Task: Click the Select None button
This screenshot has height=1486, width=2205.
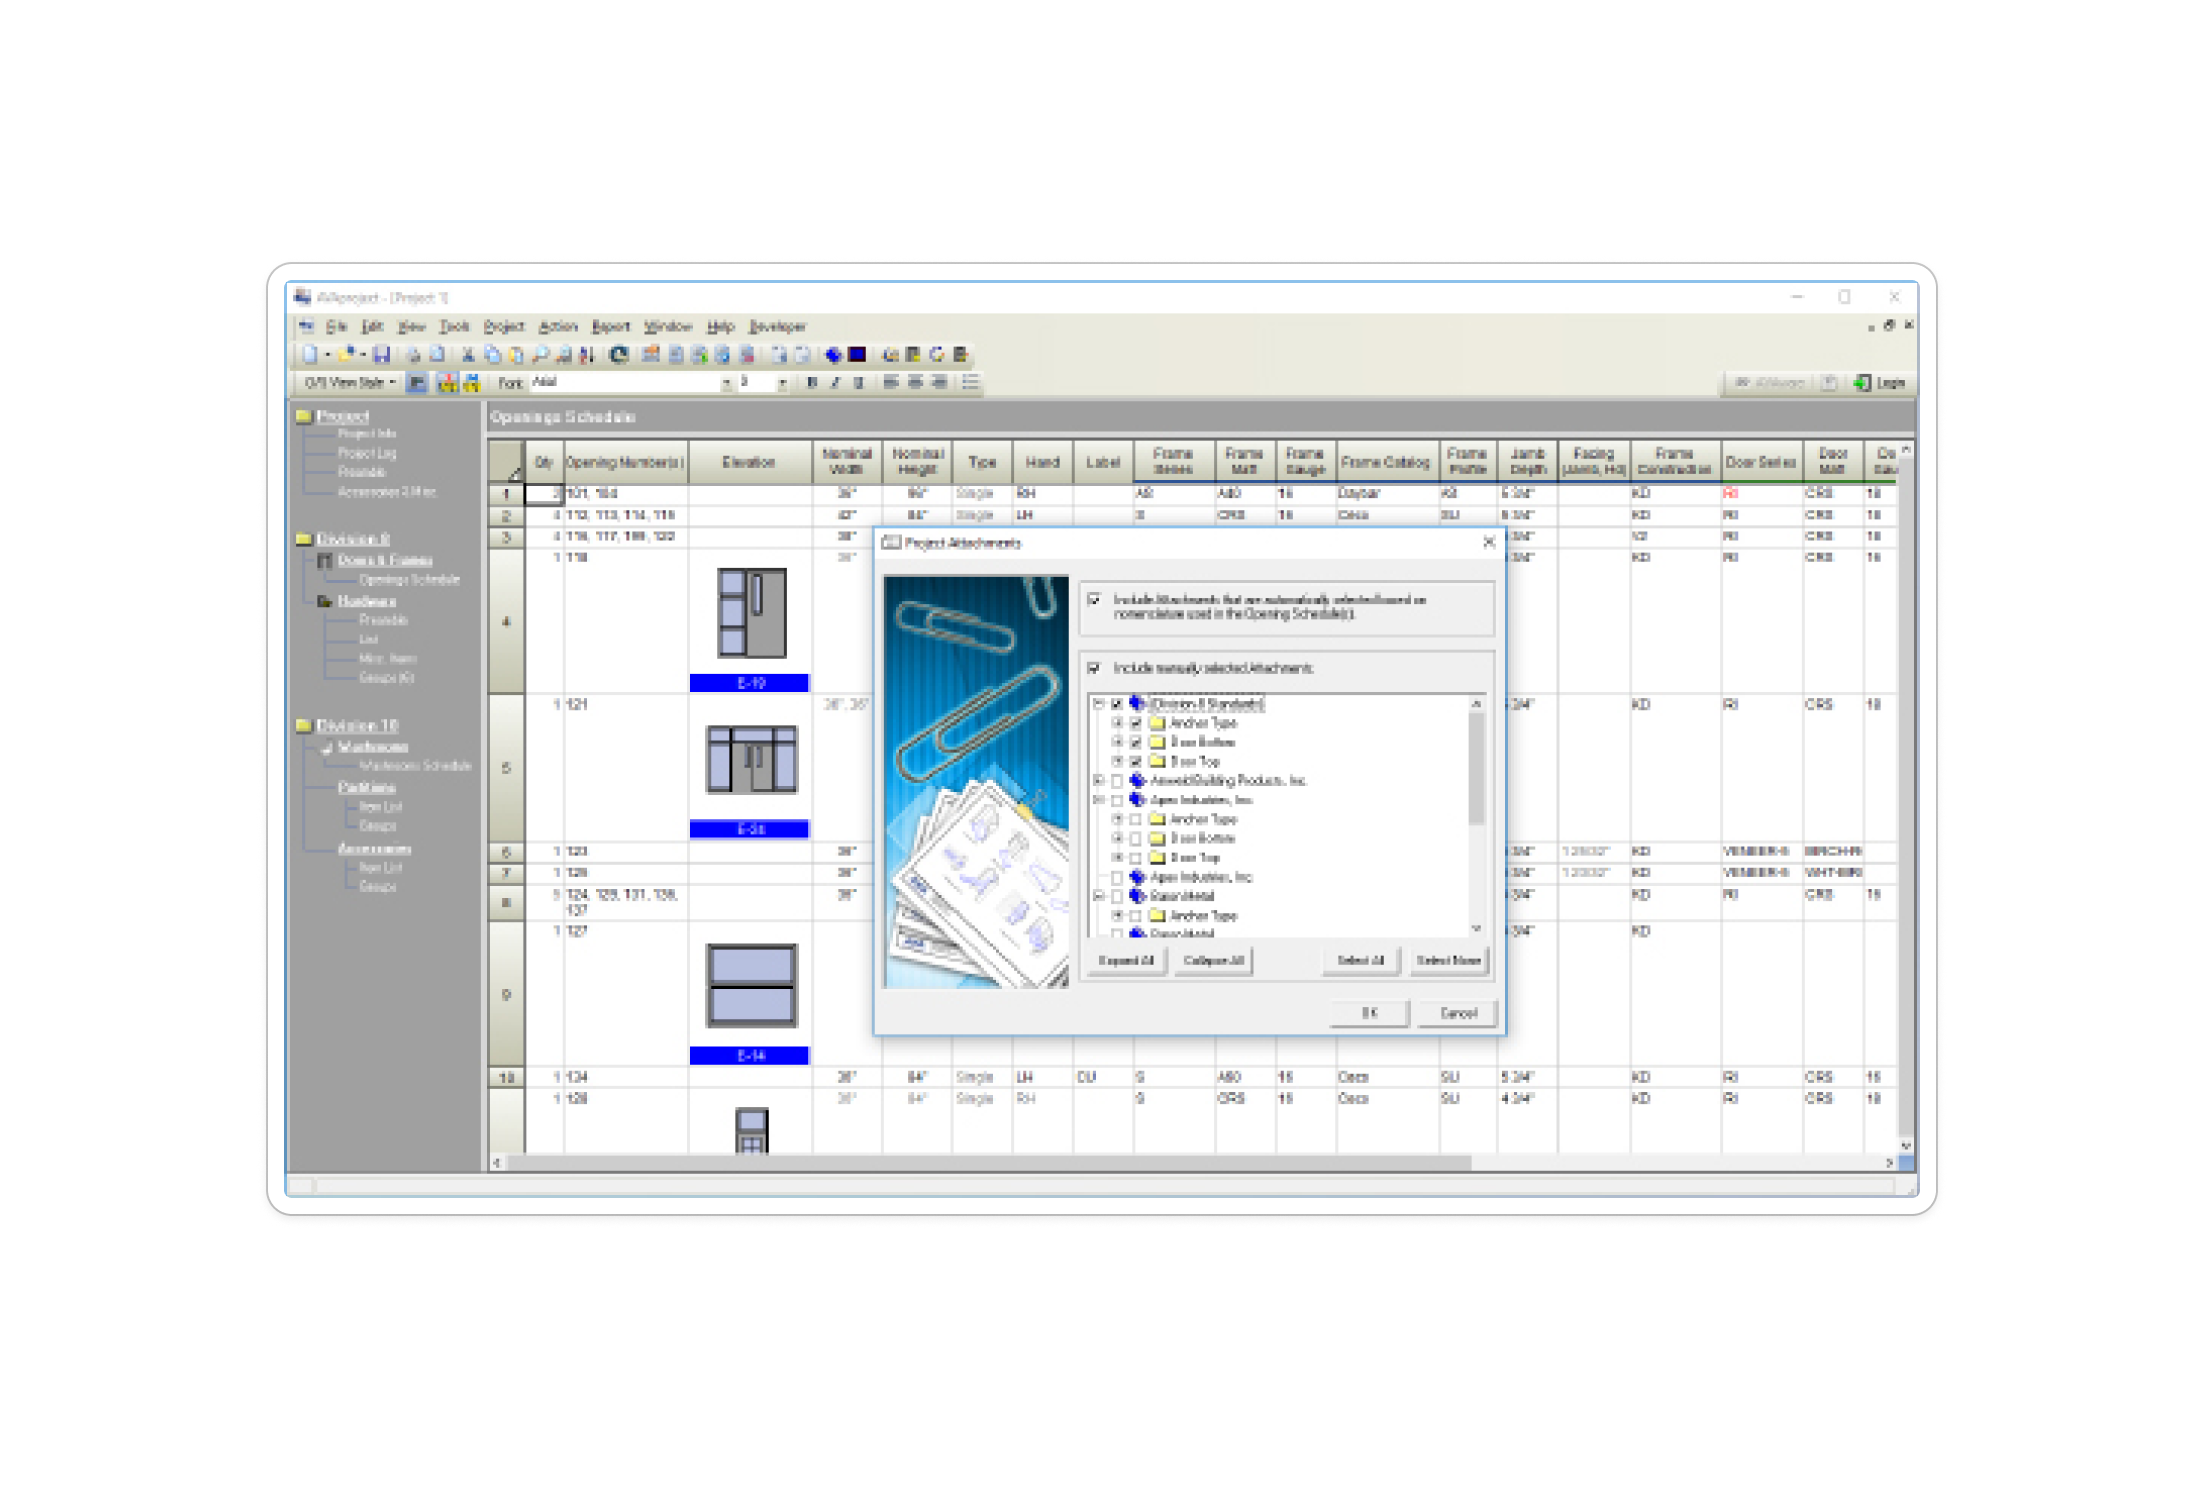Action: click(1447, 961)
